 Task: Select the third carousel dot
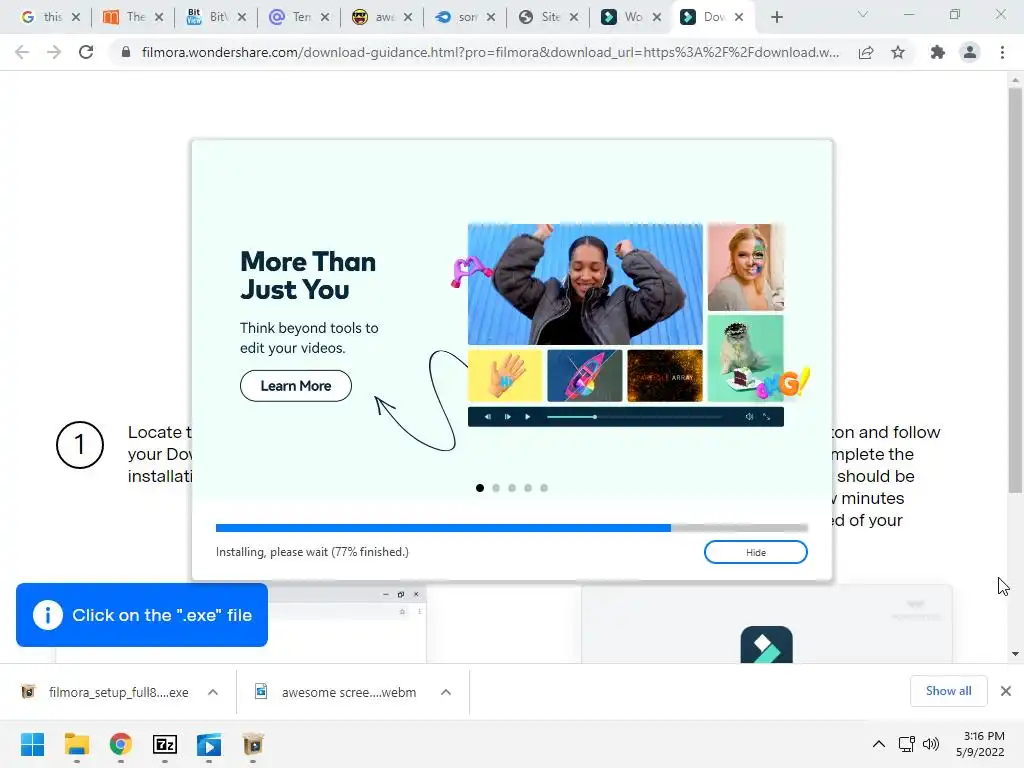click(512, 488)
